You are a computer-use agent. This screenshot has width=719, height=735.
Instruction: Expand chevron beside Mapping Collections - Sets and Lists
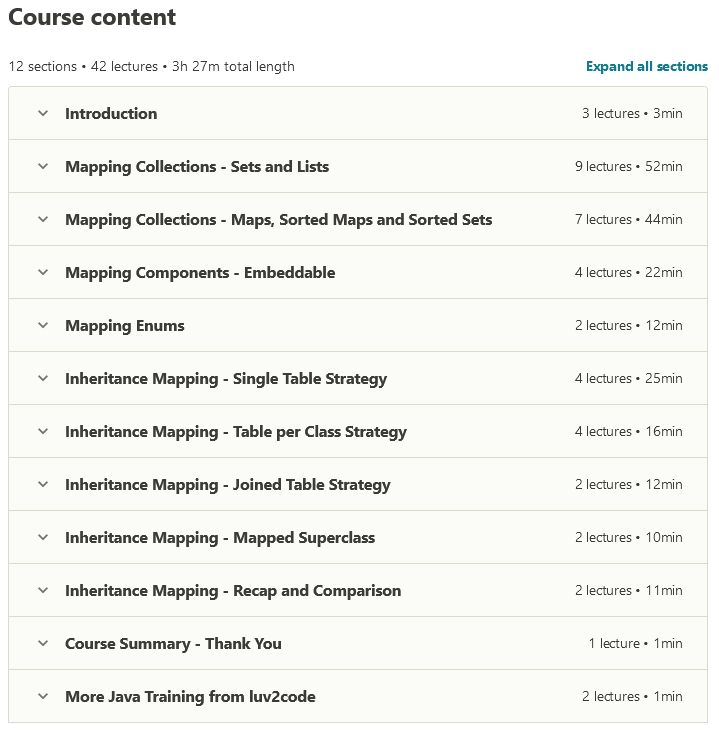click(43, 167)
